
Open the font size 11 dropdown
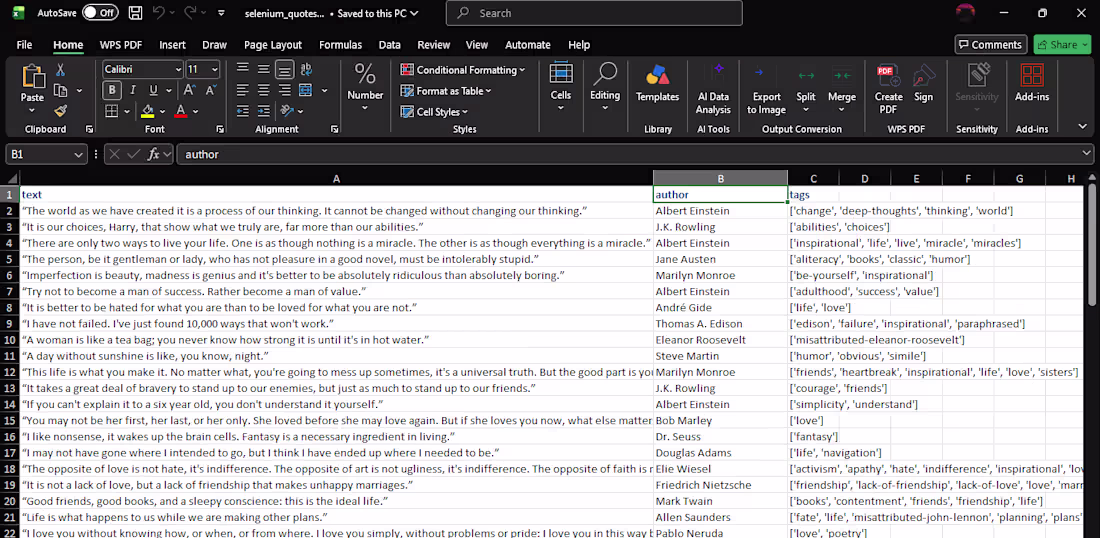click(214, 69)
